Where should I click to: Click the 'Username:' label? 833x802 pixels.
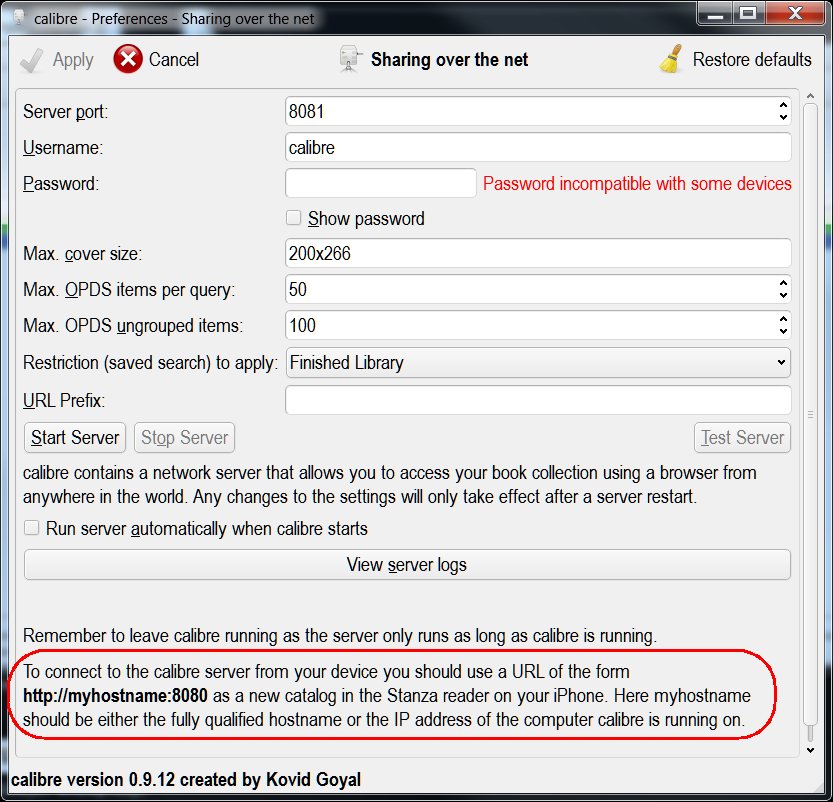click(x=63, y=148)
